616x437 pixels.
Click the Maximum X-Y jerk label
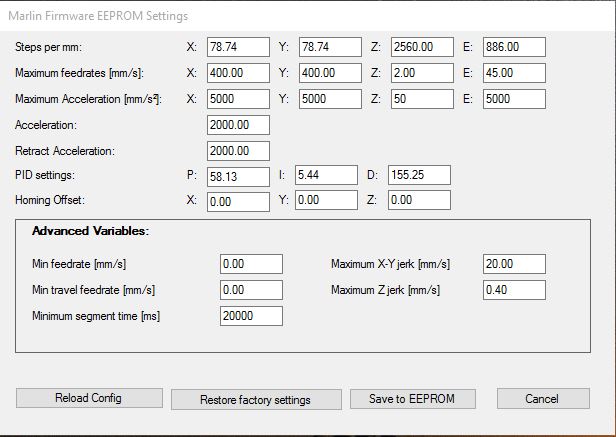pyautogui.click(x=390, y=264)
